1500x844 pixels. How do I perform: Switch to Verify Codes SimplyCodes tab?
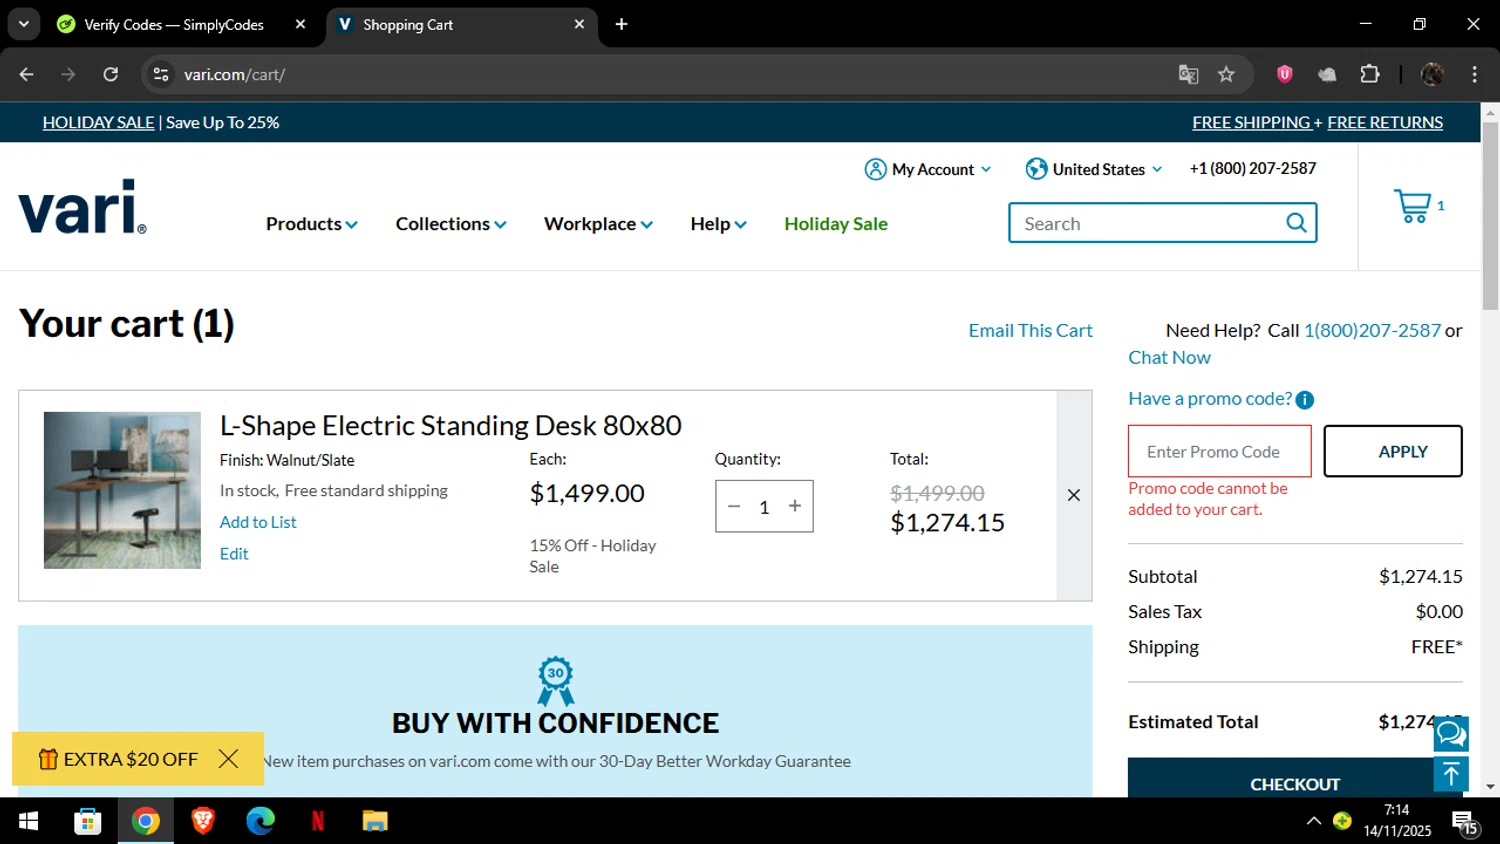(173, 24)
